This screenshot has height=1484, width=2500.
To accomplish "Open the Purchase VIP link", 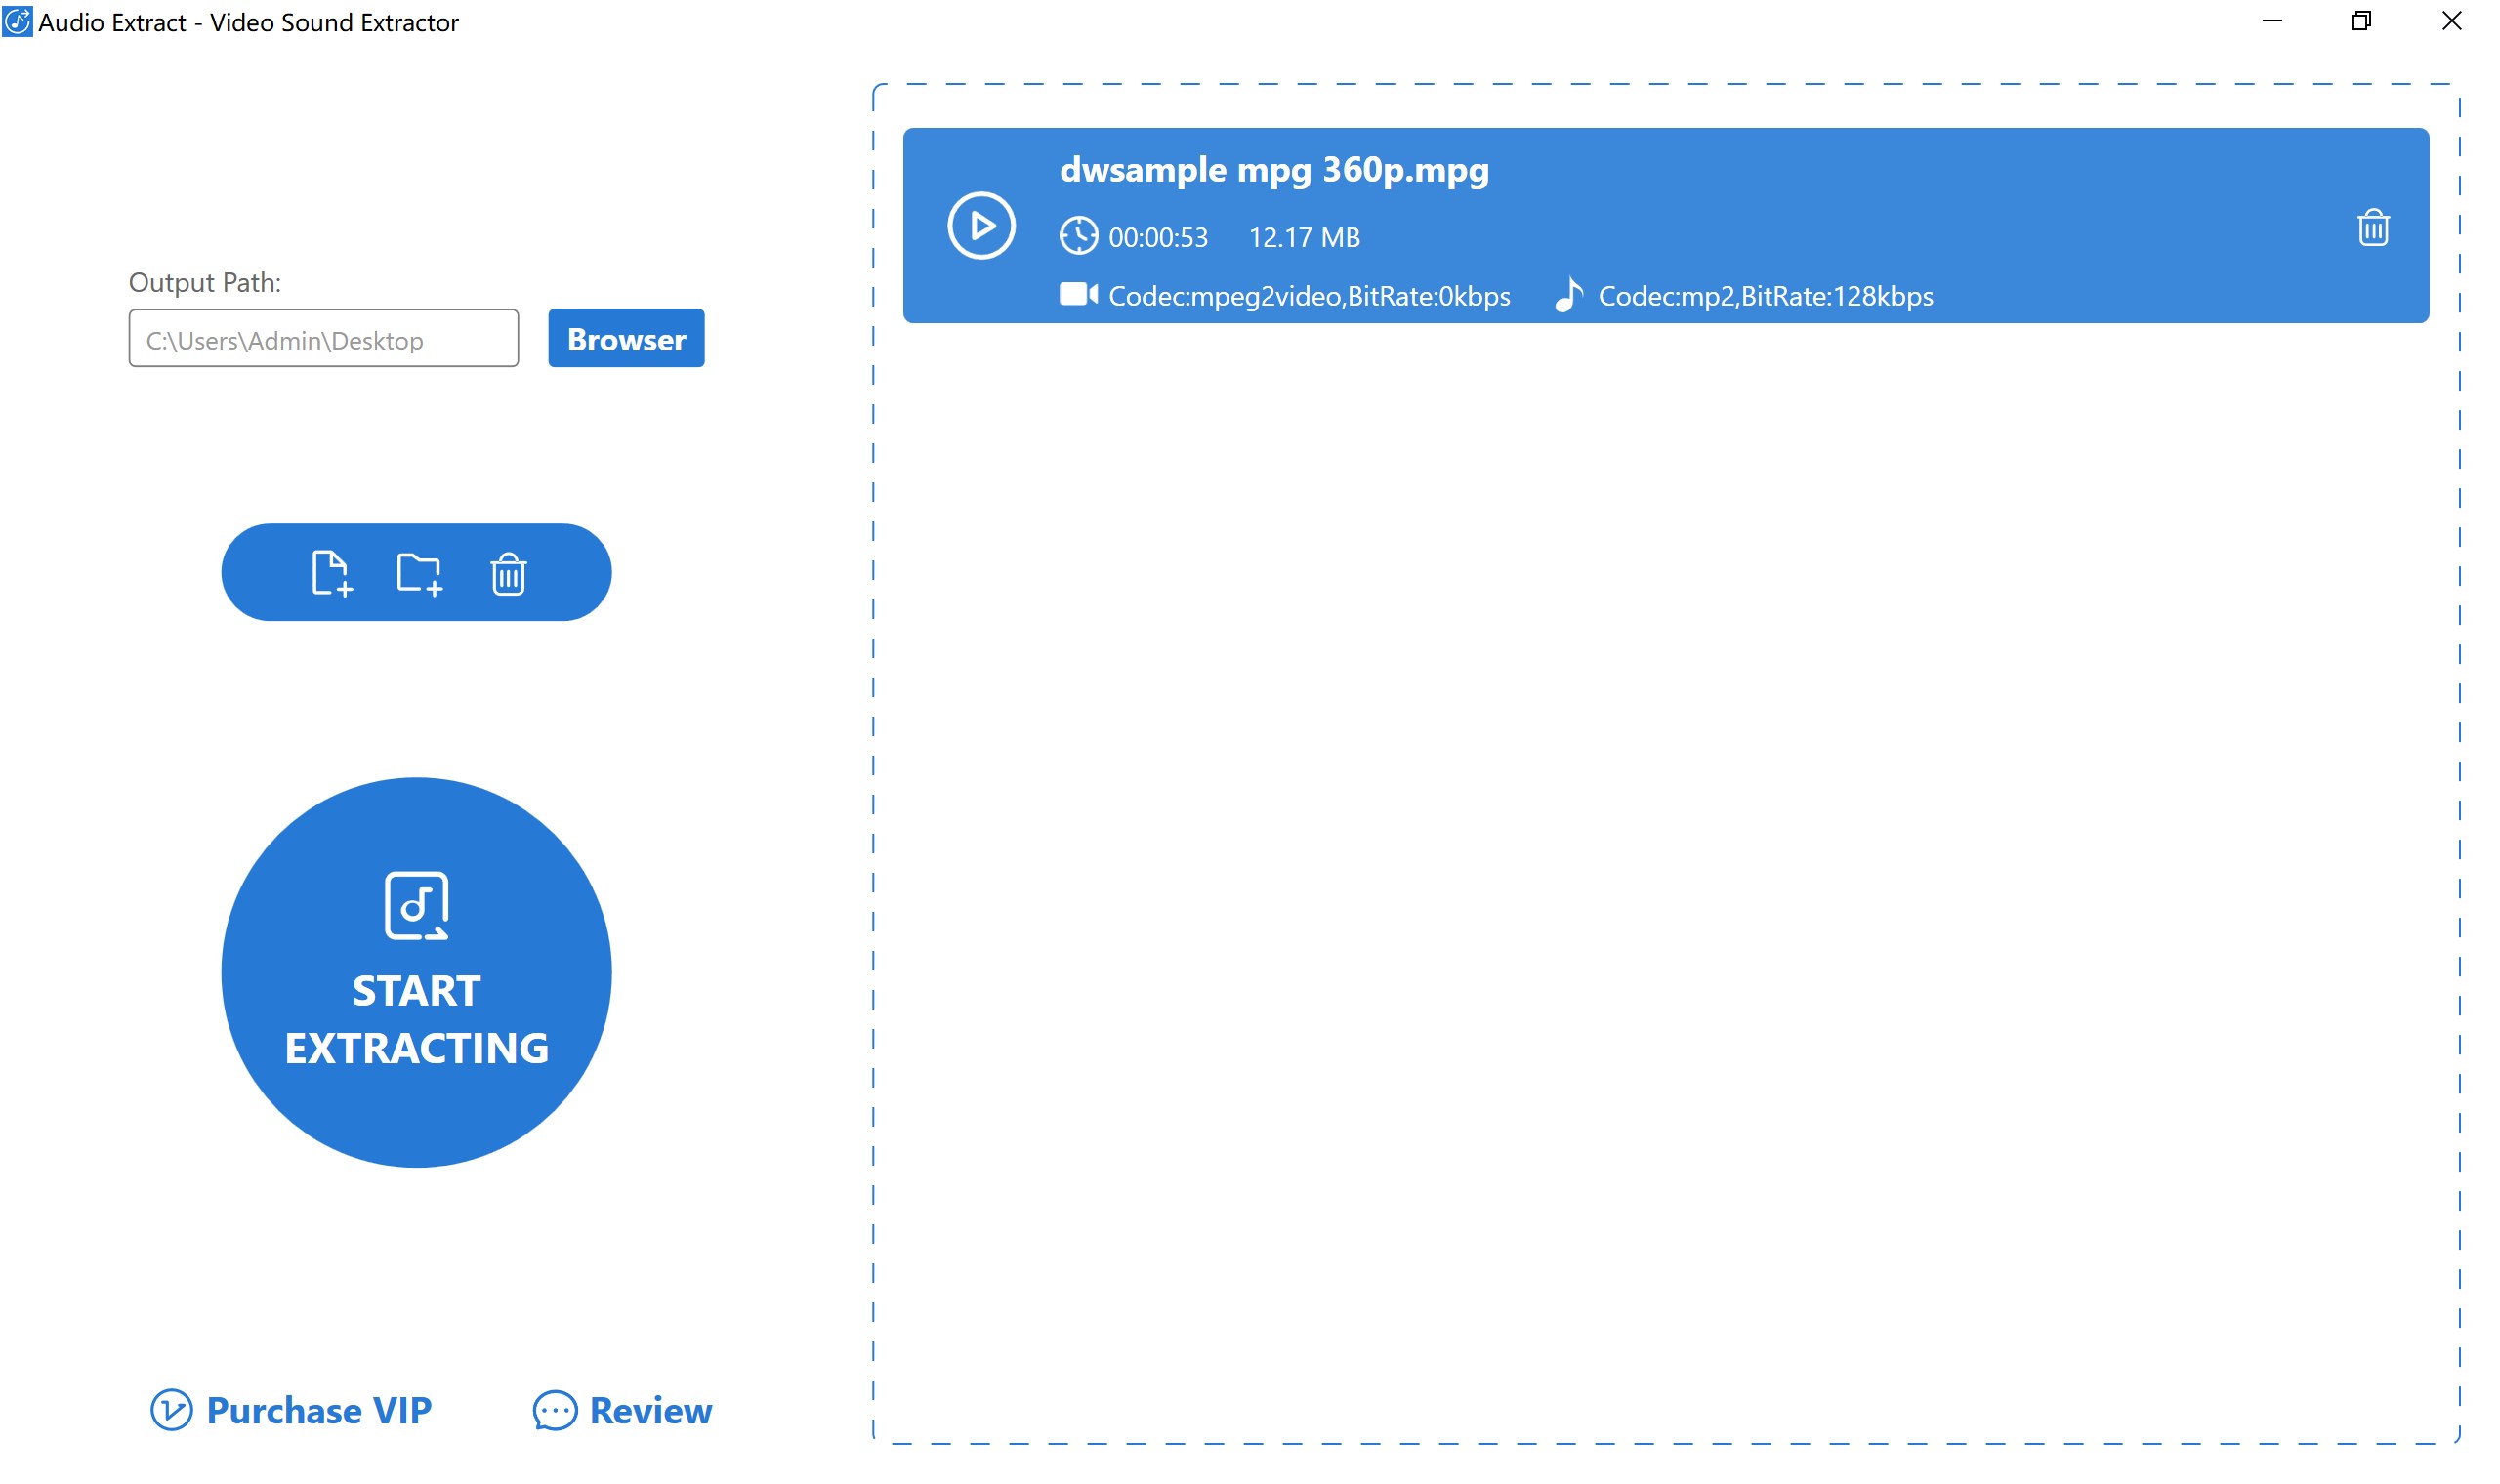I will [318, 1410].
